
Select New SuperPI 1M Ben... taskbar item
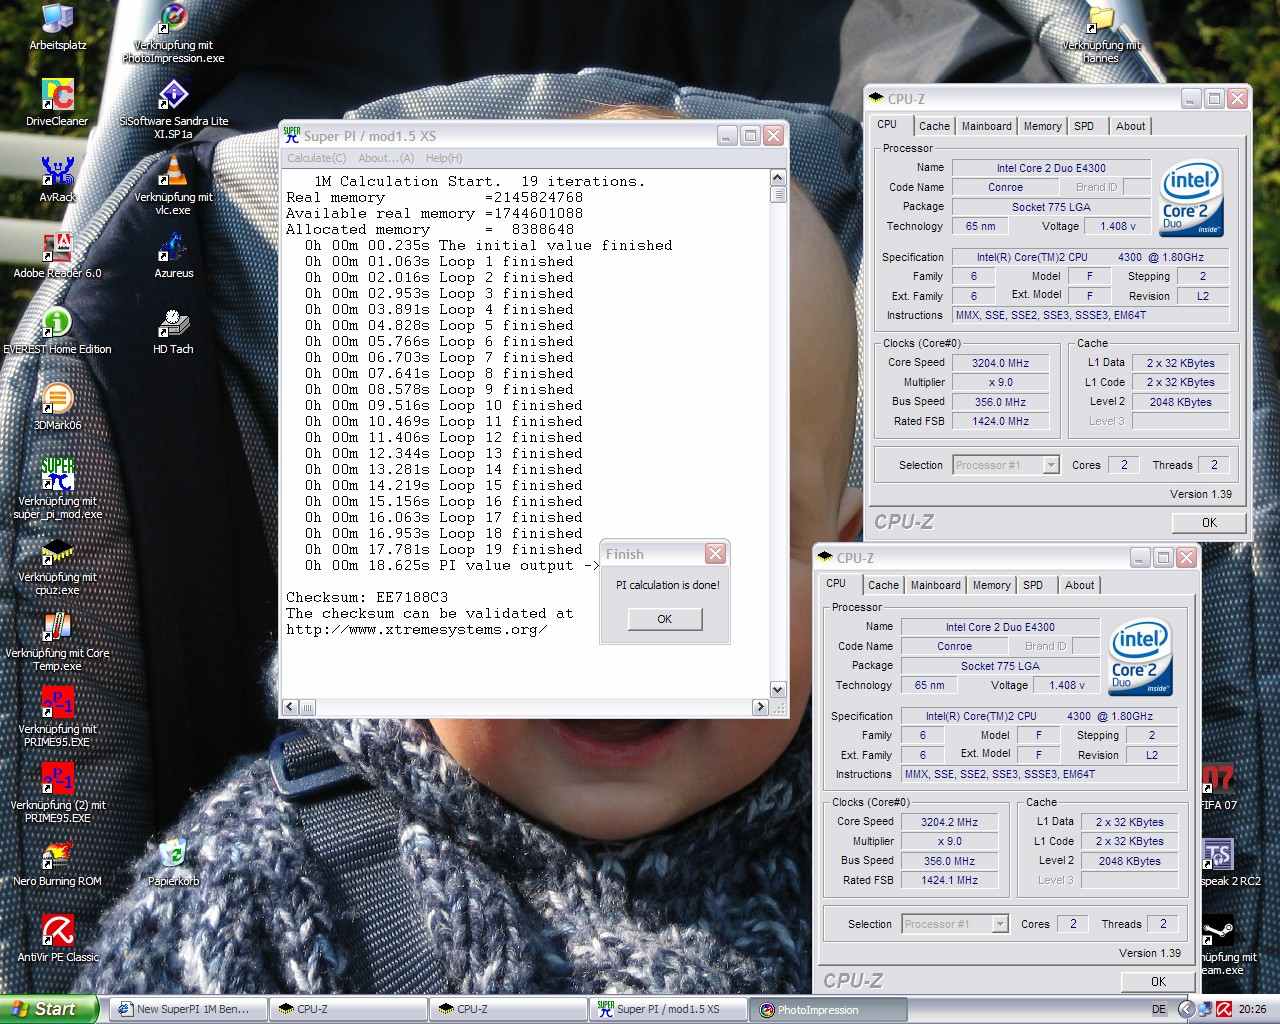pos(187,1009)
